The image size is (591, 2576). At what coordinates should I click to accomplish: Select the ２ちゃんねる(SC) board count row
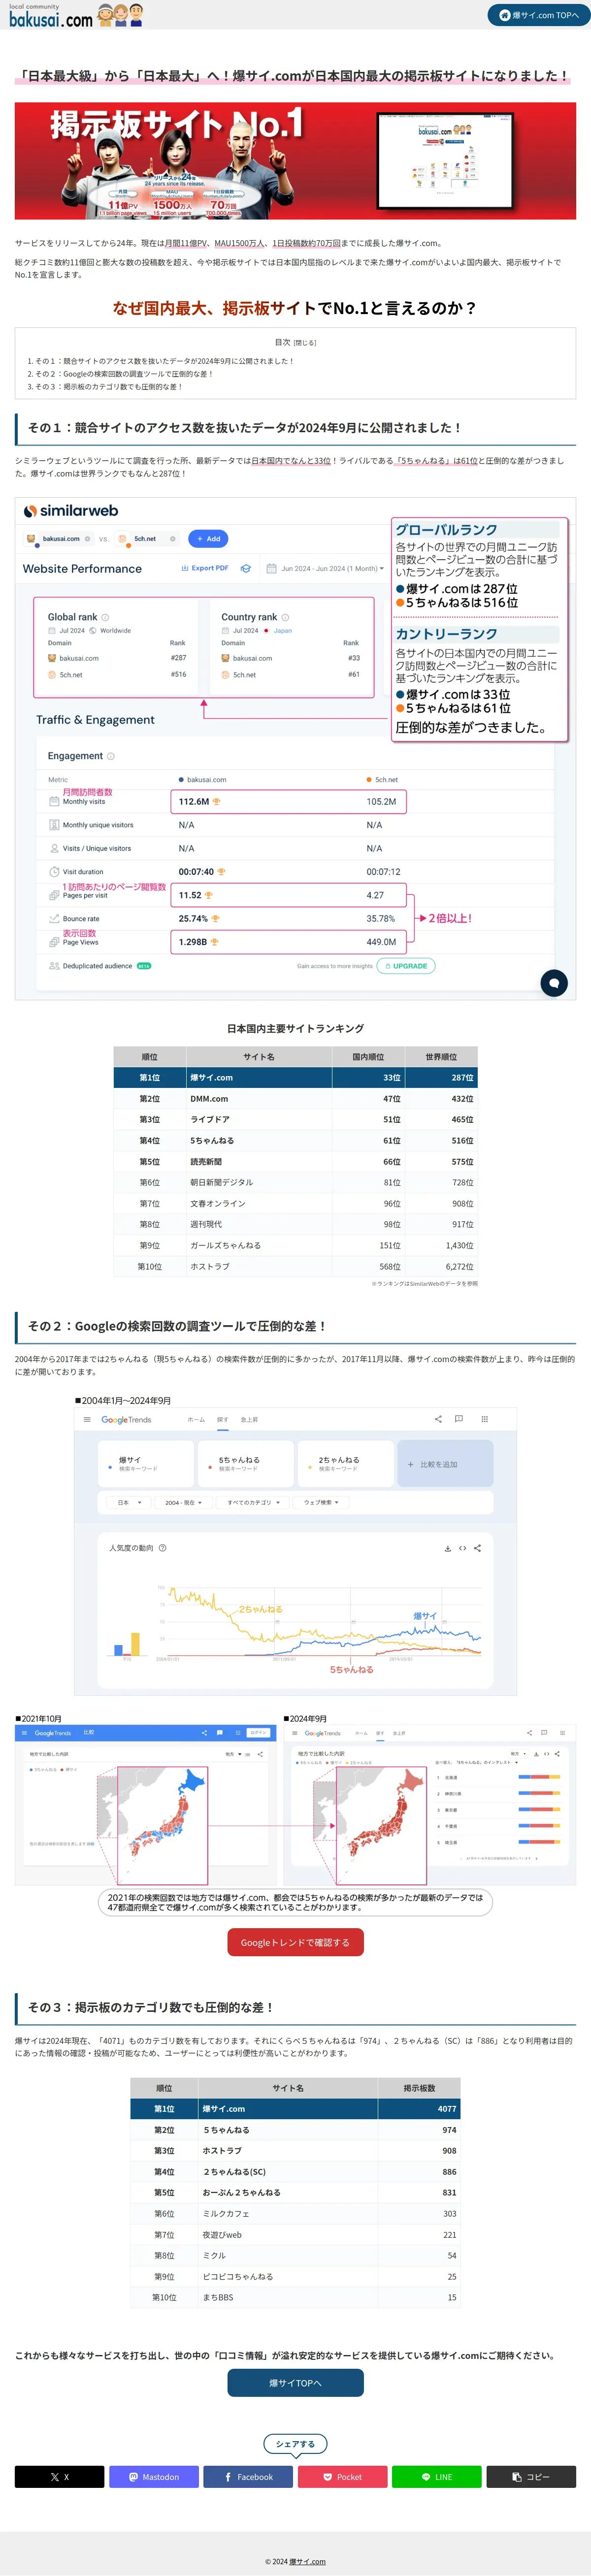pos(295,2172)
